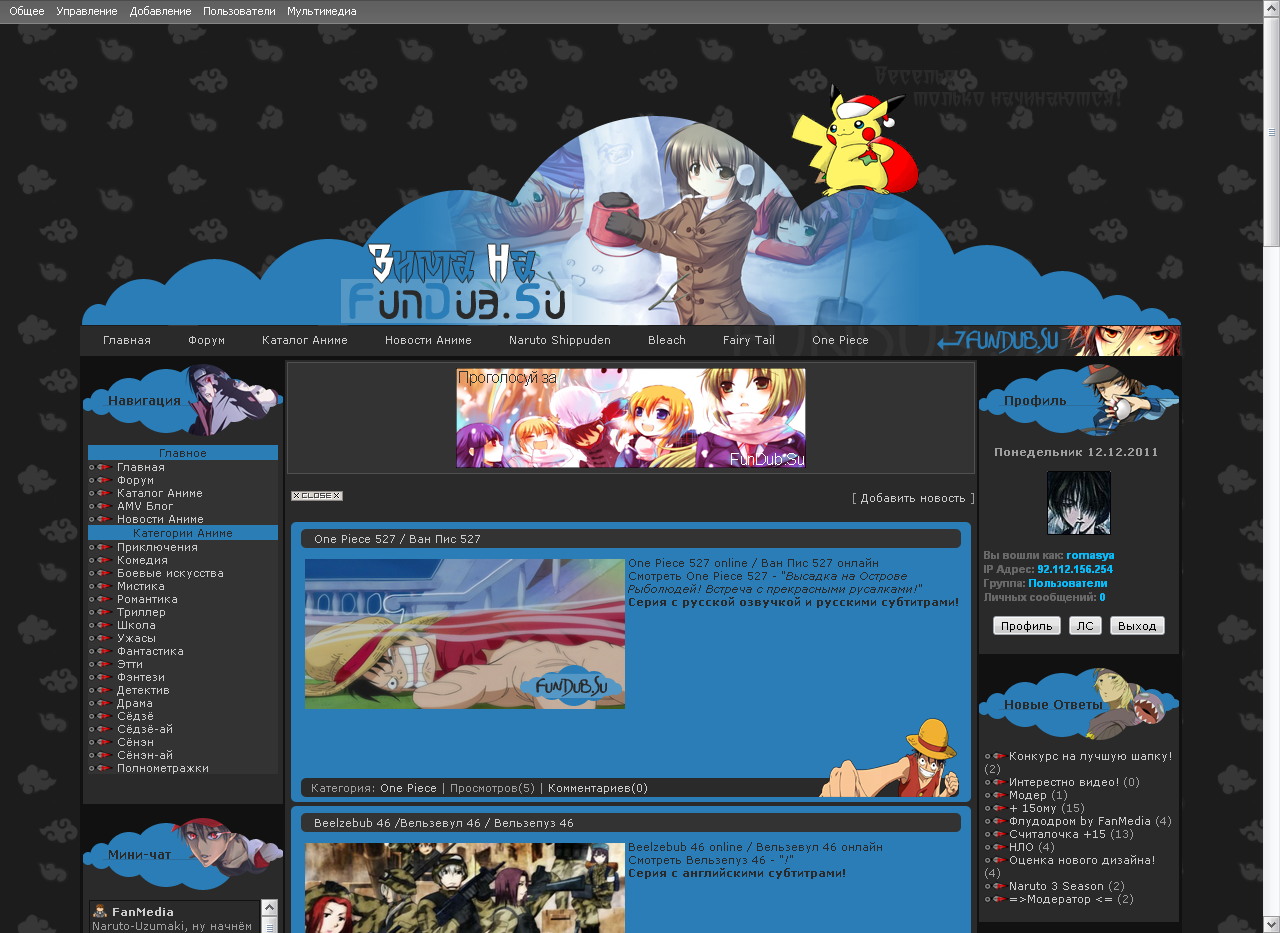Go to Главная in the top navbar
The height and width of the screenshot is (933, 1280).
tap(127, 340)
